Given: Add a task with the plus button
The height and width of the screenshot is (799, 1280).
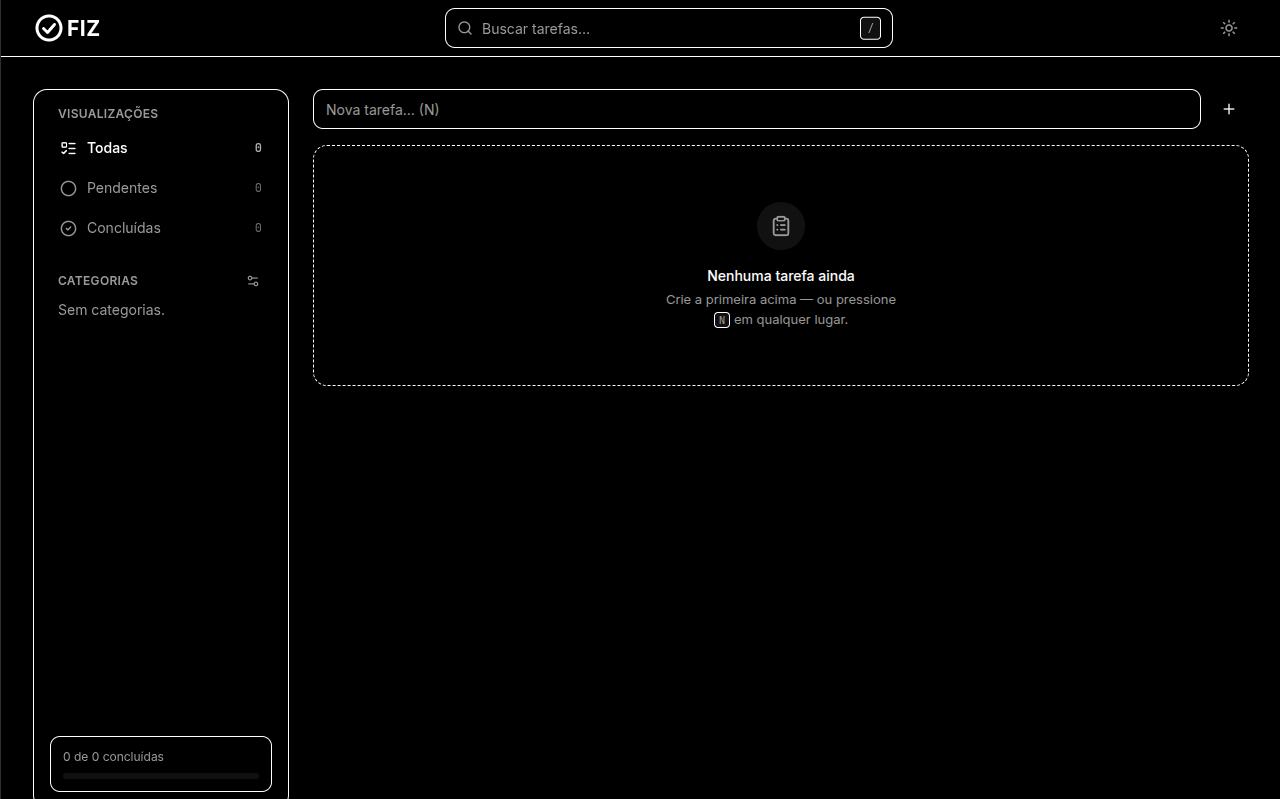Looking at the screenshot, I should coord(1229,109).
